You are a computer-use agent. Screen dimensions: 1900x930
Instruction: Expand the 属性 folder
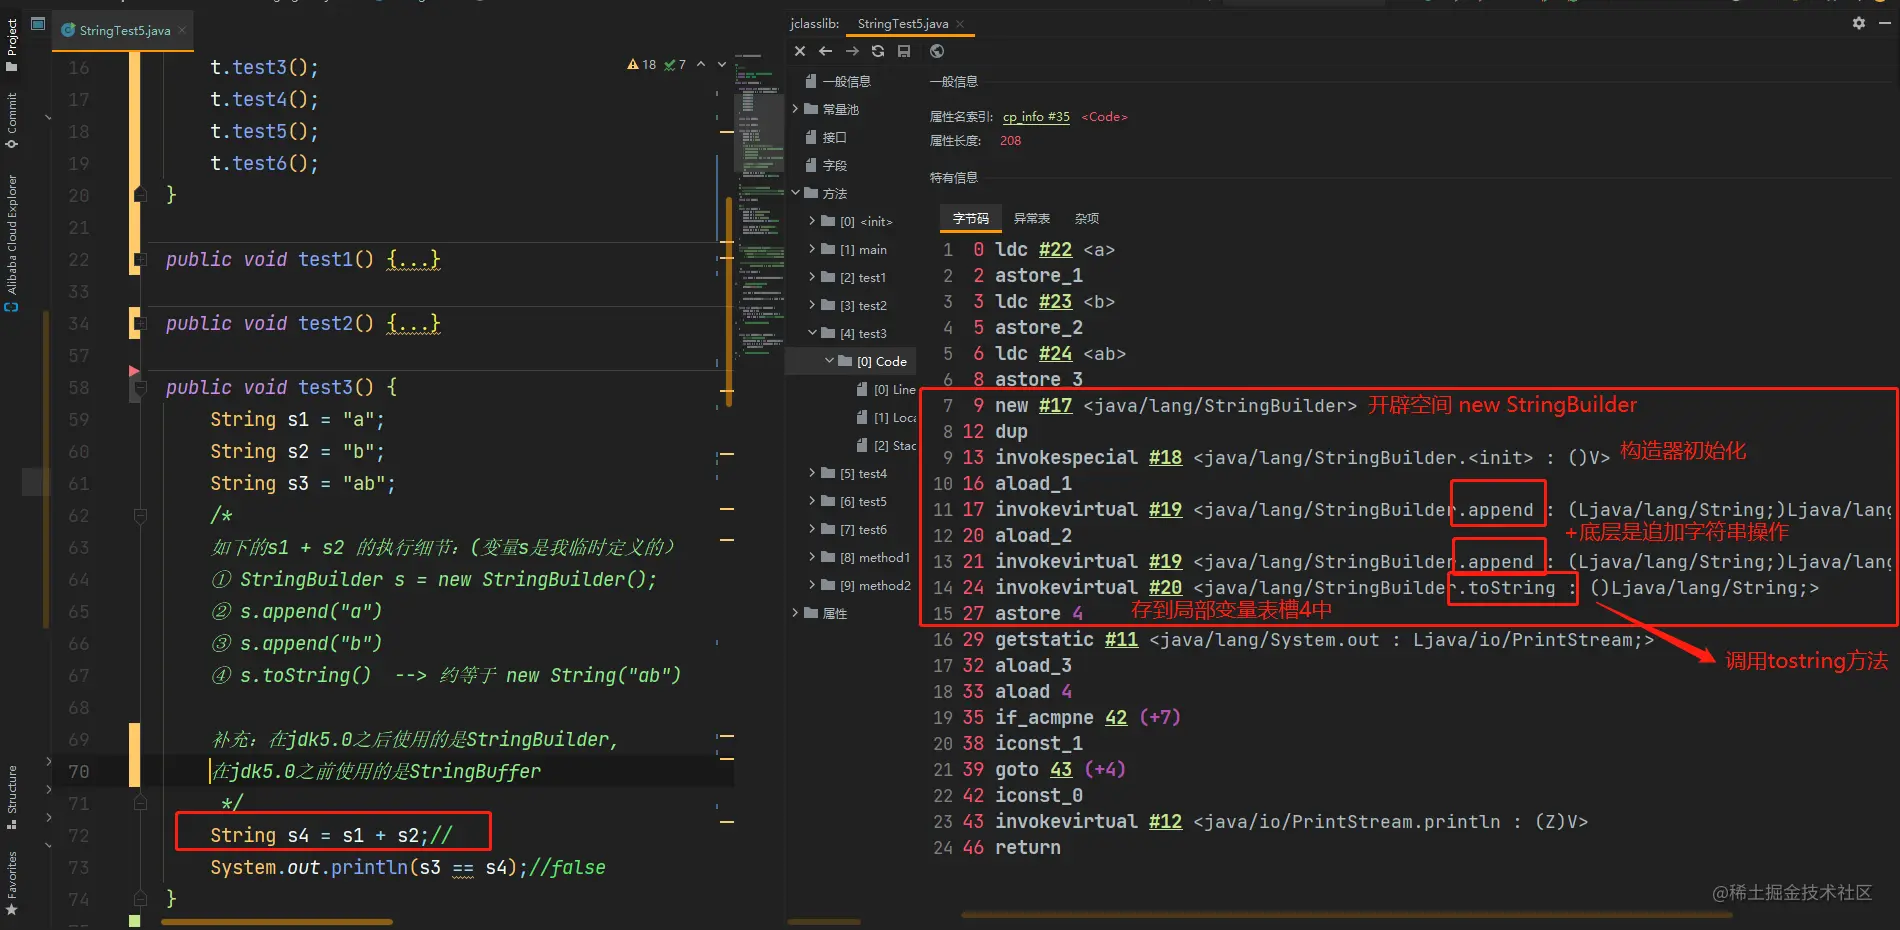point(796,613)
